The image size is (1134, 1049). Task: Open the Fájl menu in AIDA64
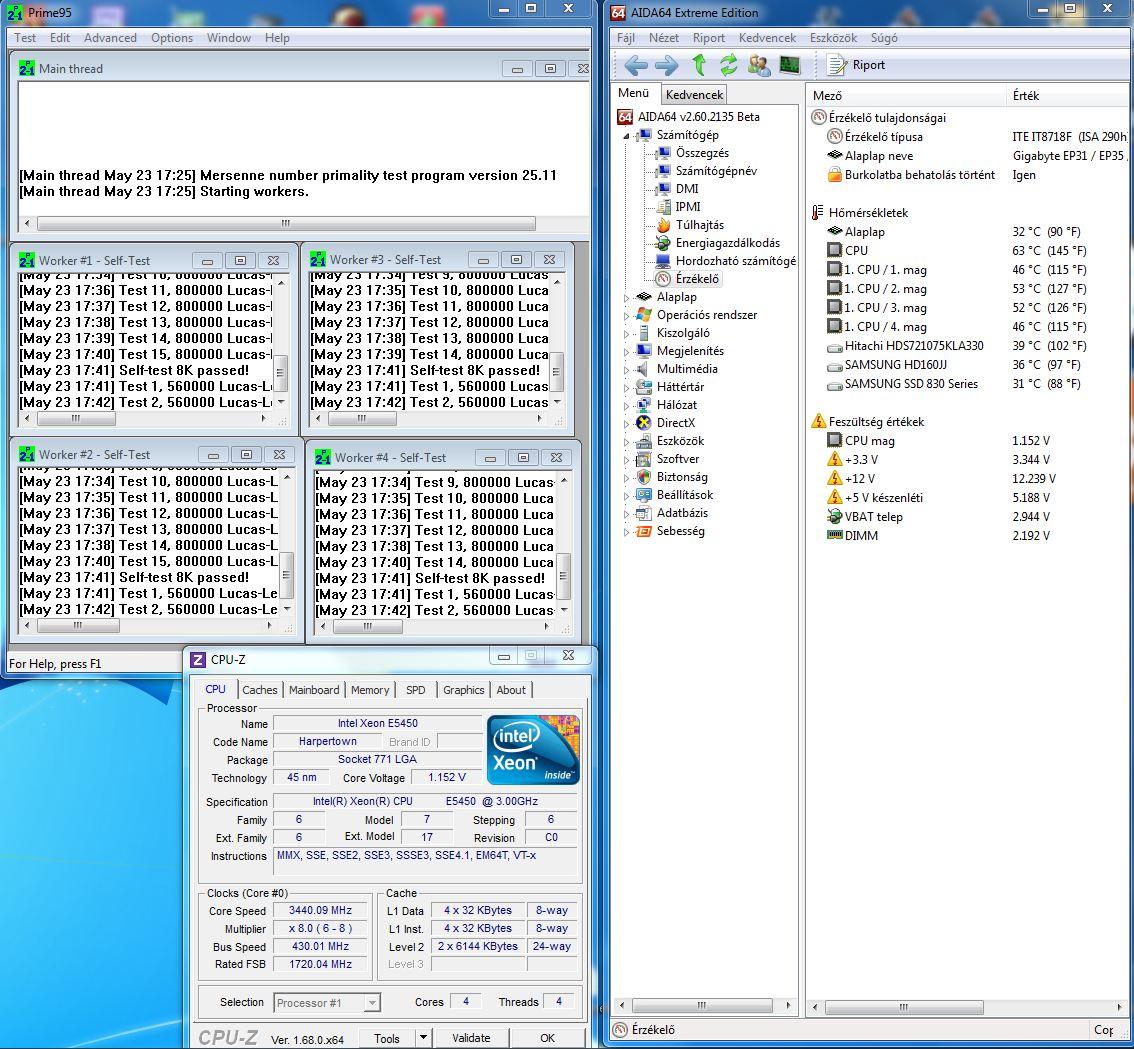626,38
